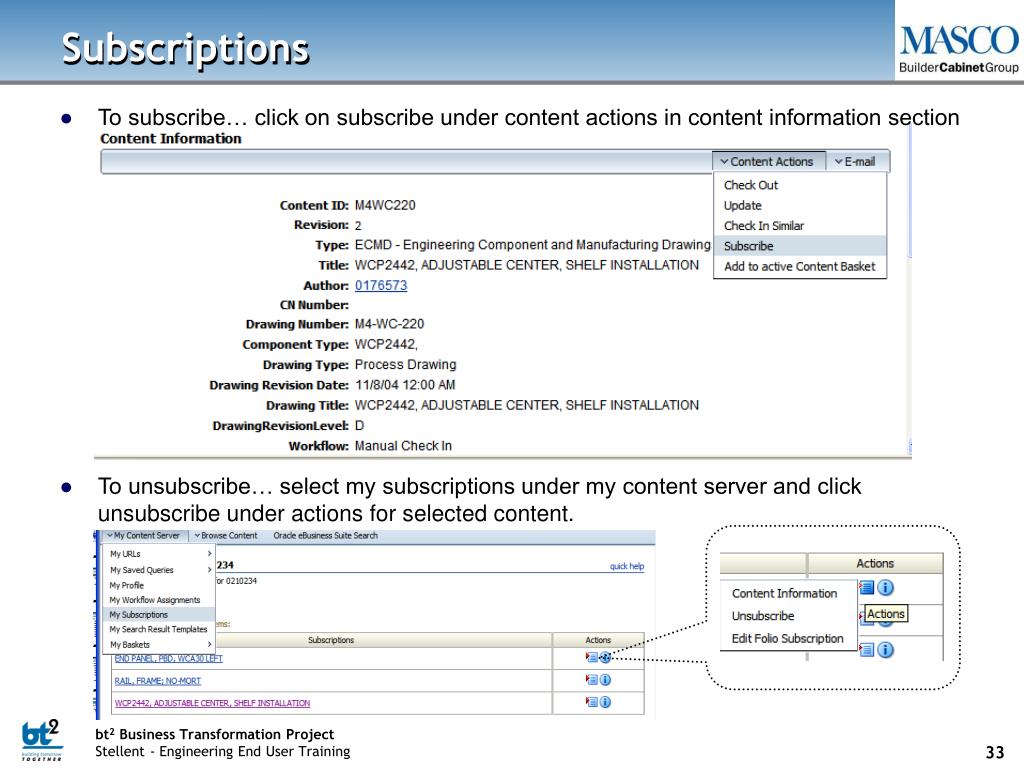Click the bt2 project logo
The width and height of the screenshot is (1024, 768).
click(42, 739)
